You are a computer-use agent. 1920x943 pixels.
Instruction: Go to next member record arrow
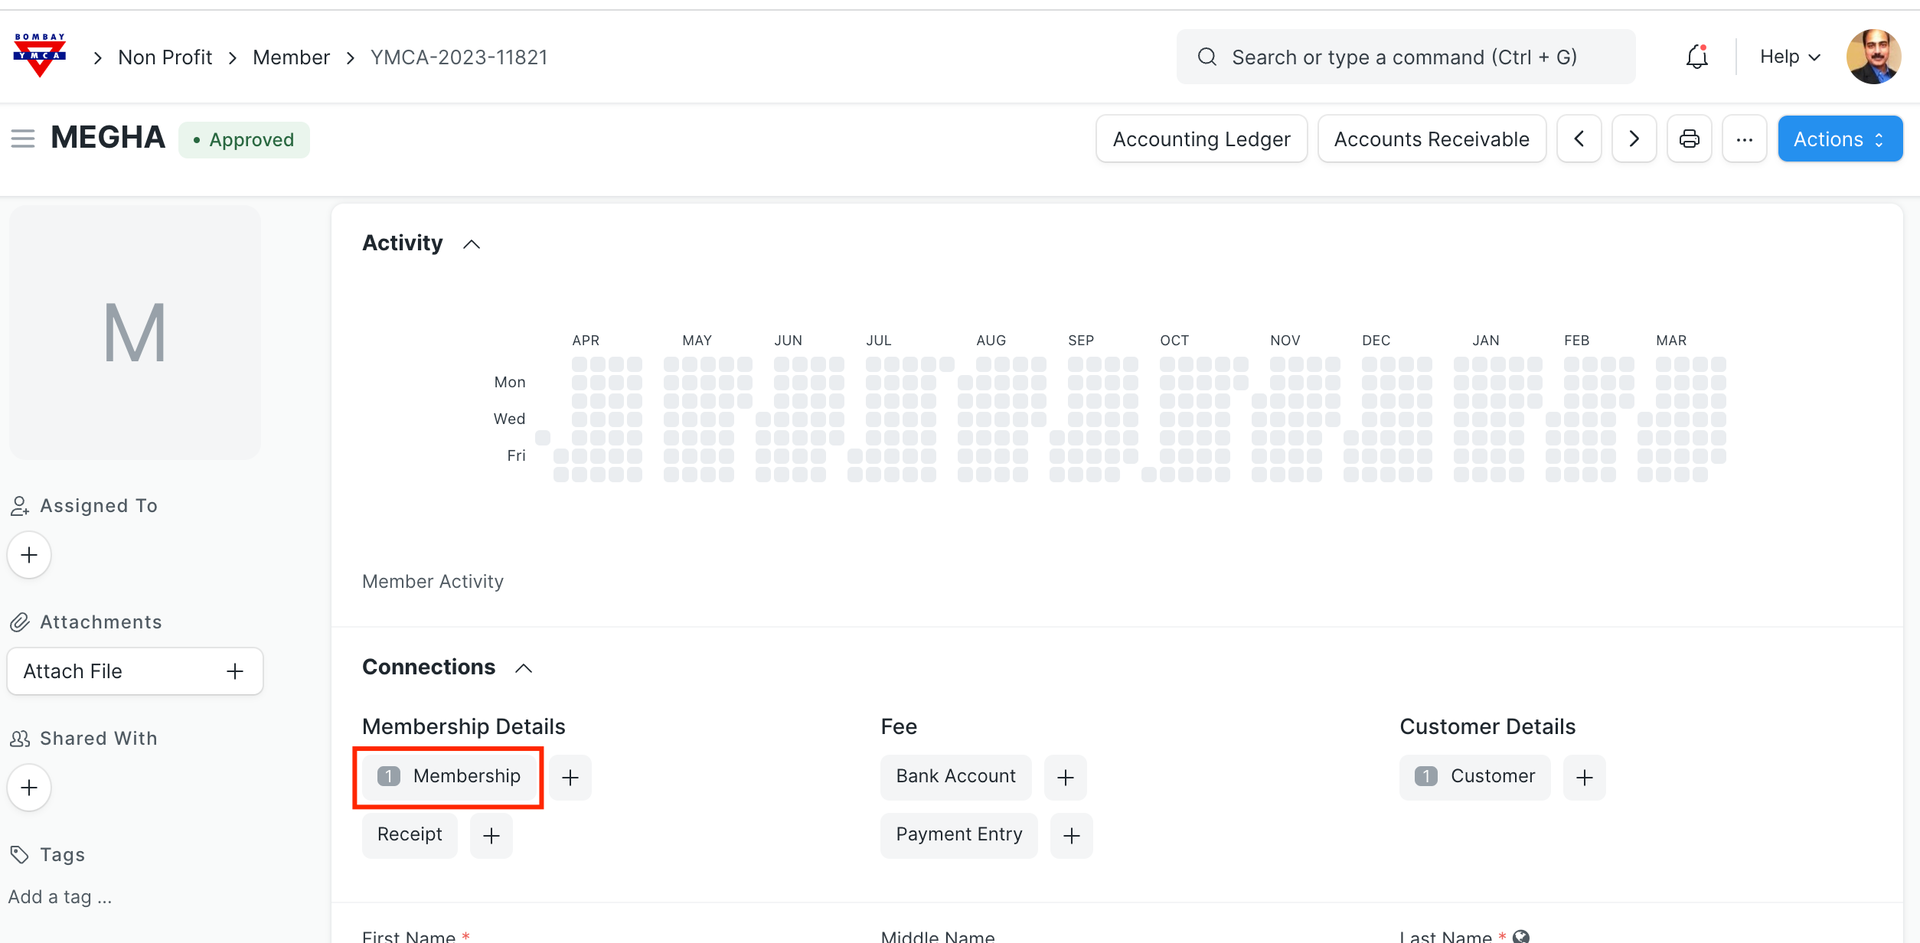point(1634,139)
